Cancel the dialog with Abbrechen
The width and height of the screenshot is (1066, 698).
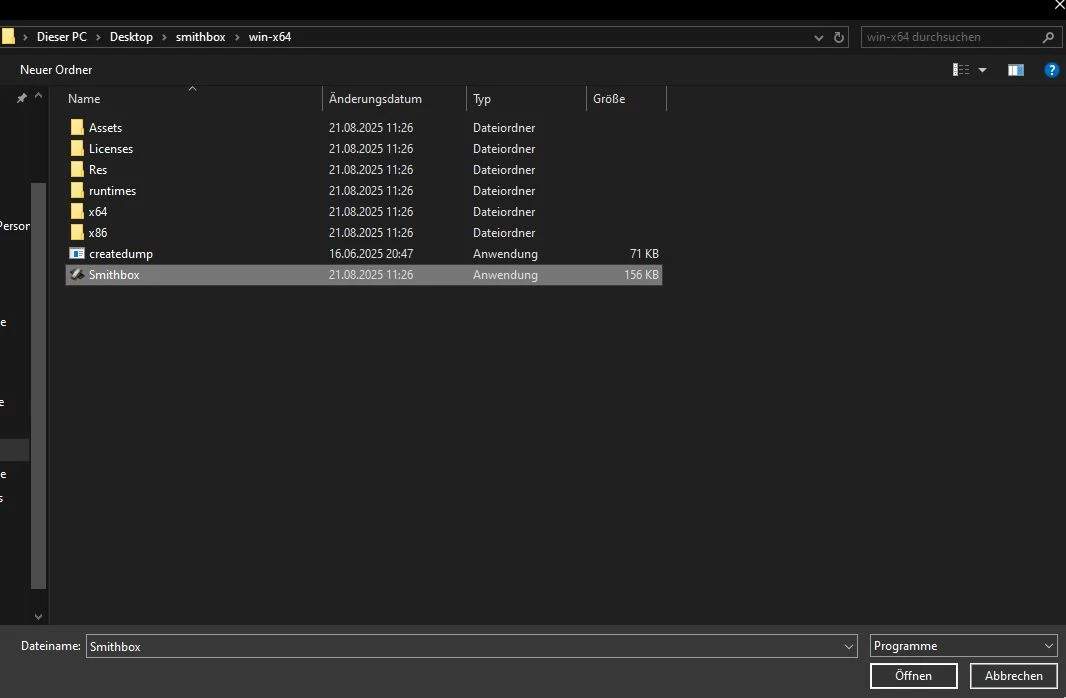(x=1012, y=675)
